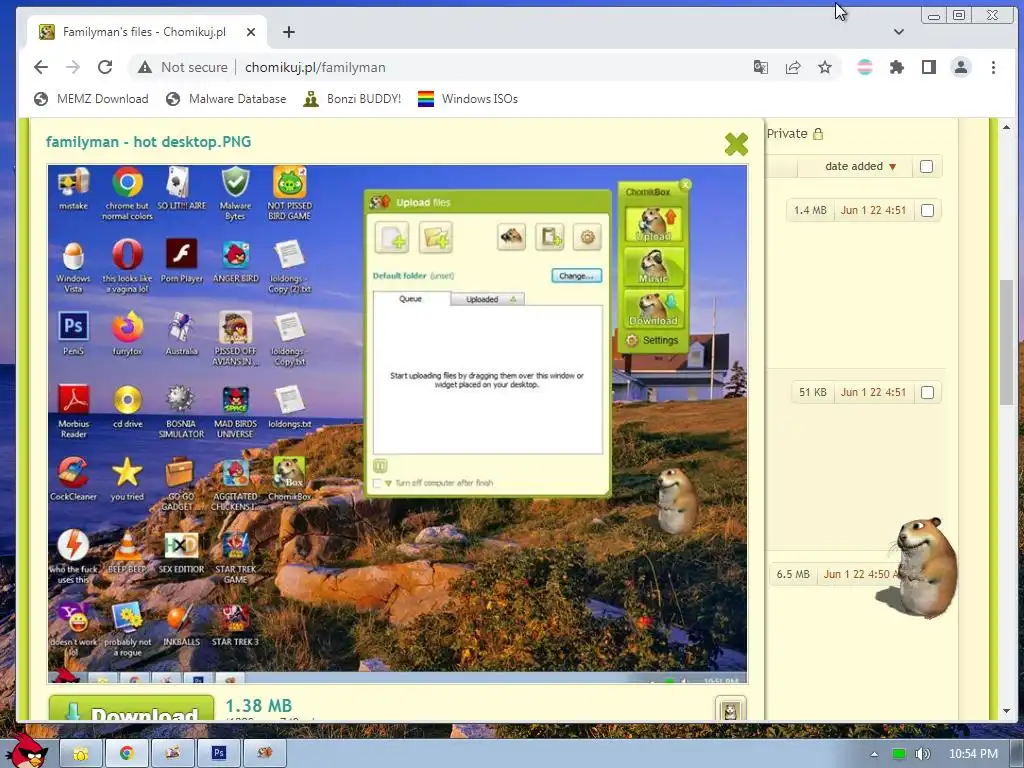
Task: Open a new browser tab
Action: pyautogui.click(x=289, y=32)
